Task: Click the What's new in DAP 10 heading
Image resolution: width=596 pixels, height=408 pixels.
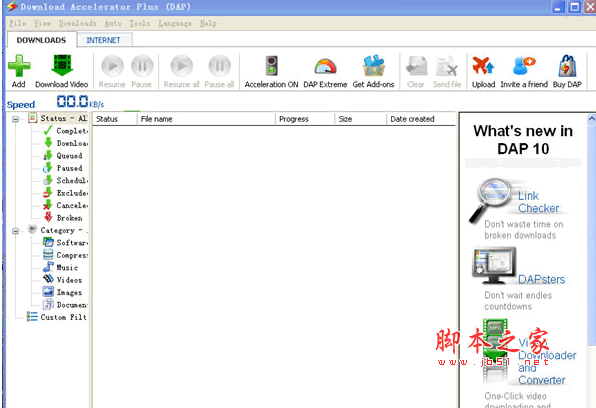Action: click(x=523, y=140)
